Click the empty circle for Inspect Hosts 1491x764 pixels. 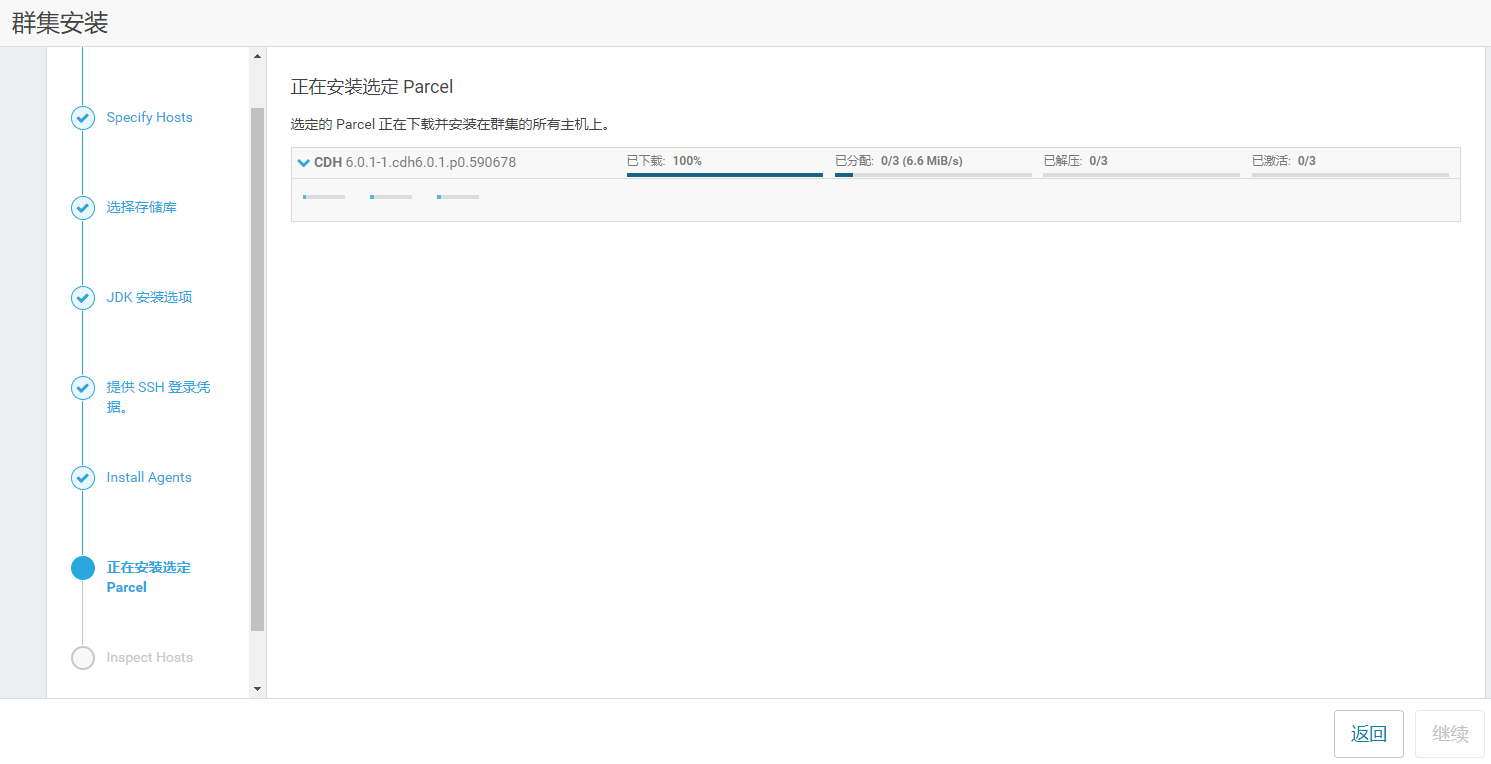(x=83, y=658)
